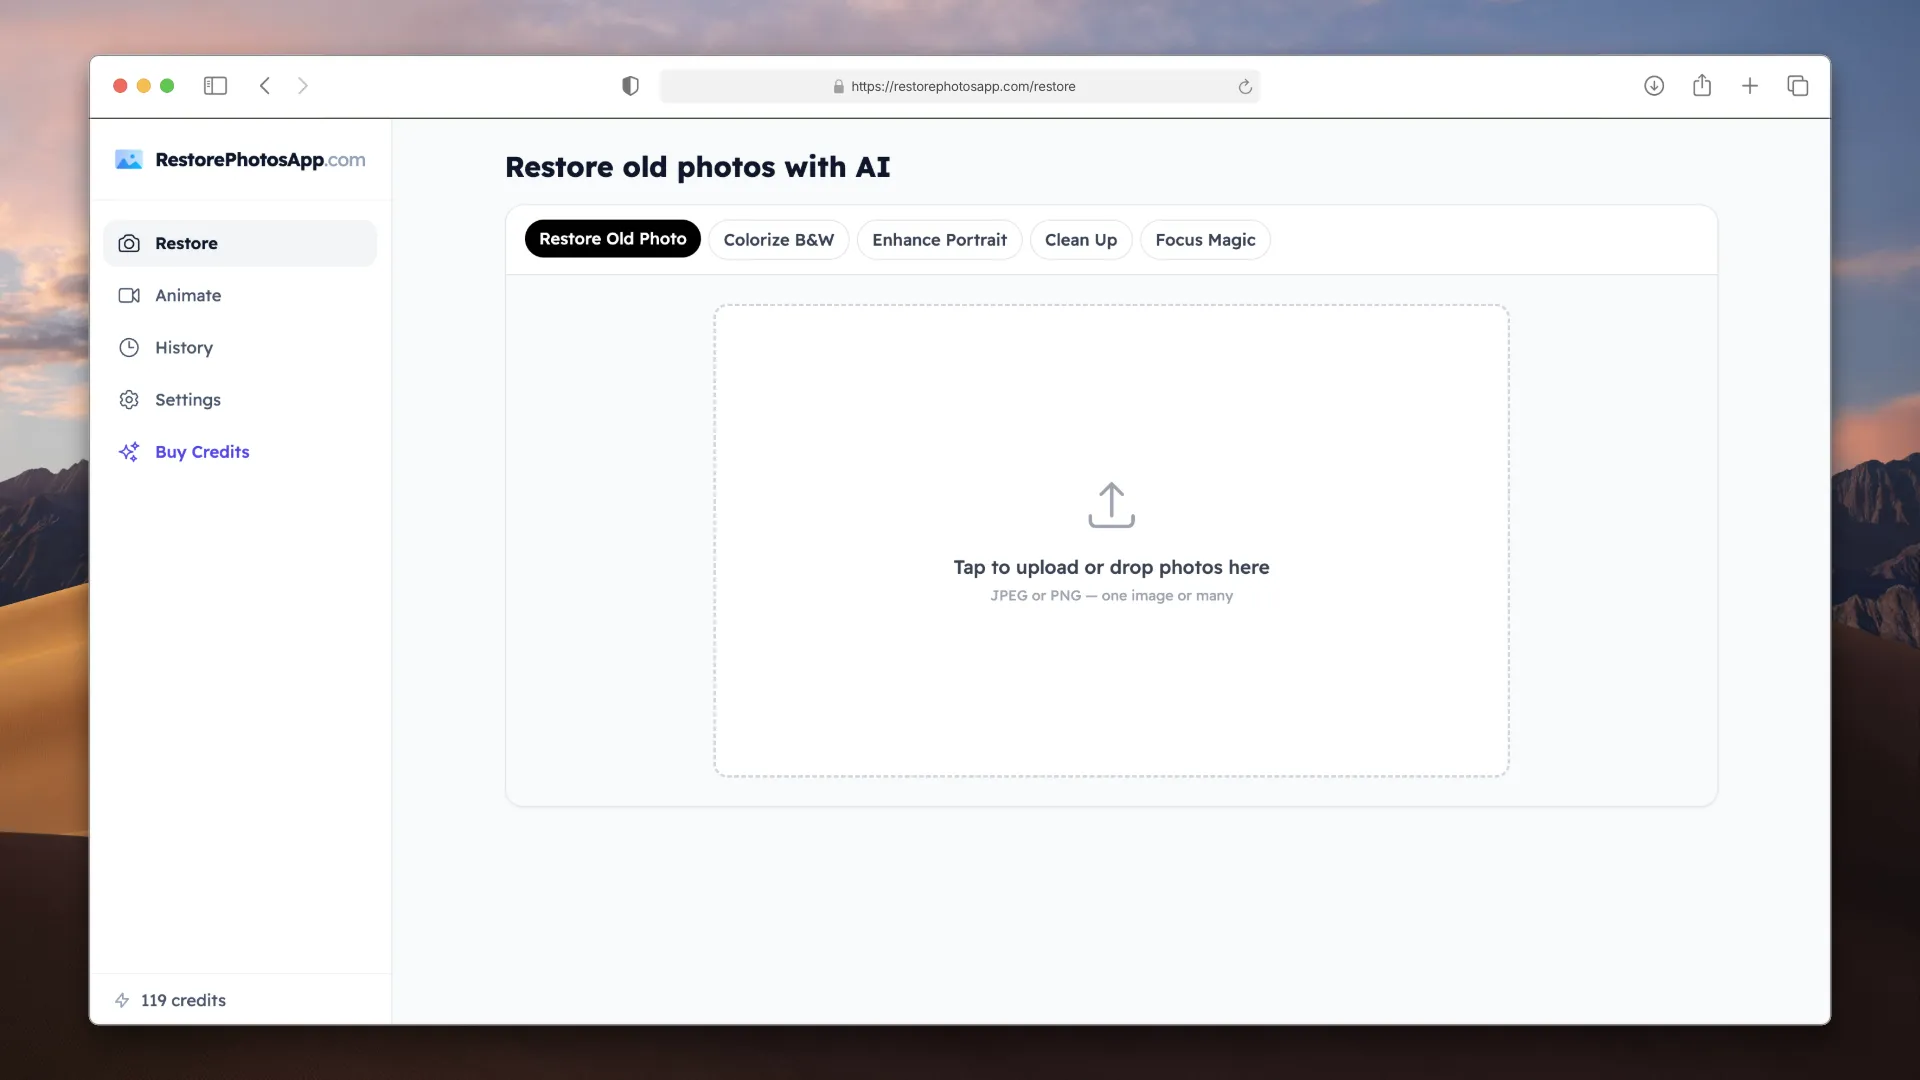This screenshot has height=1080, width=1920.
Task: Click the lightning icon next to 119 credits
Action: click(x=121, y=1000)
